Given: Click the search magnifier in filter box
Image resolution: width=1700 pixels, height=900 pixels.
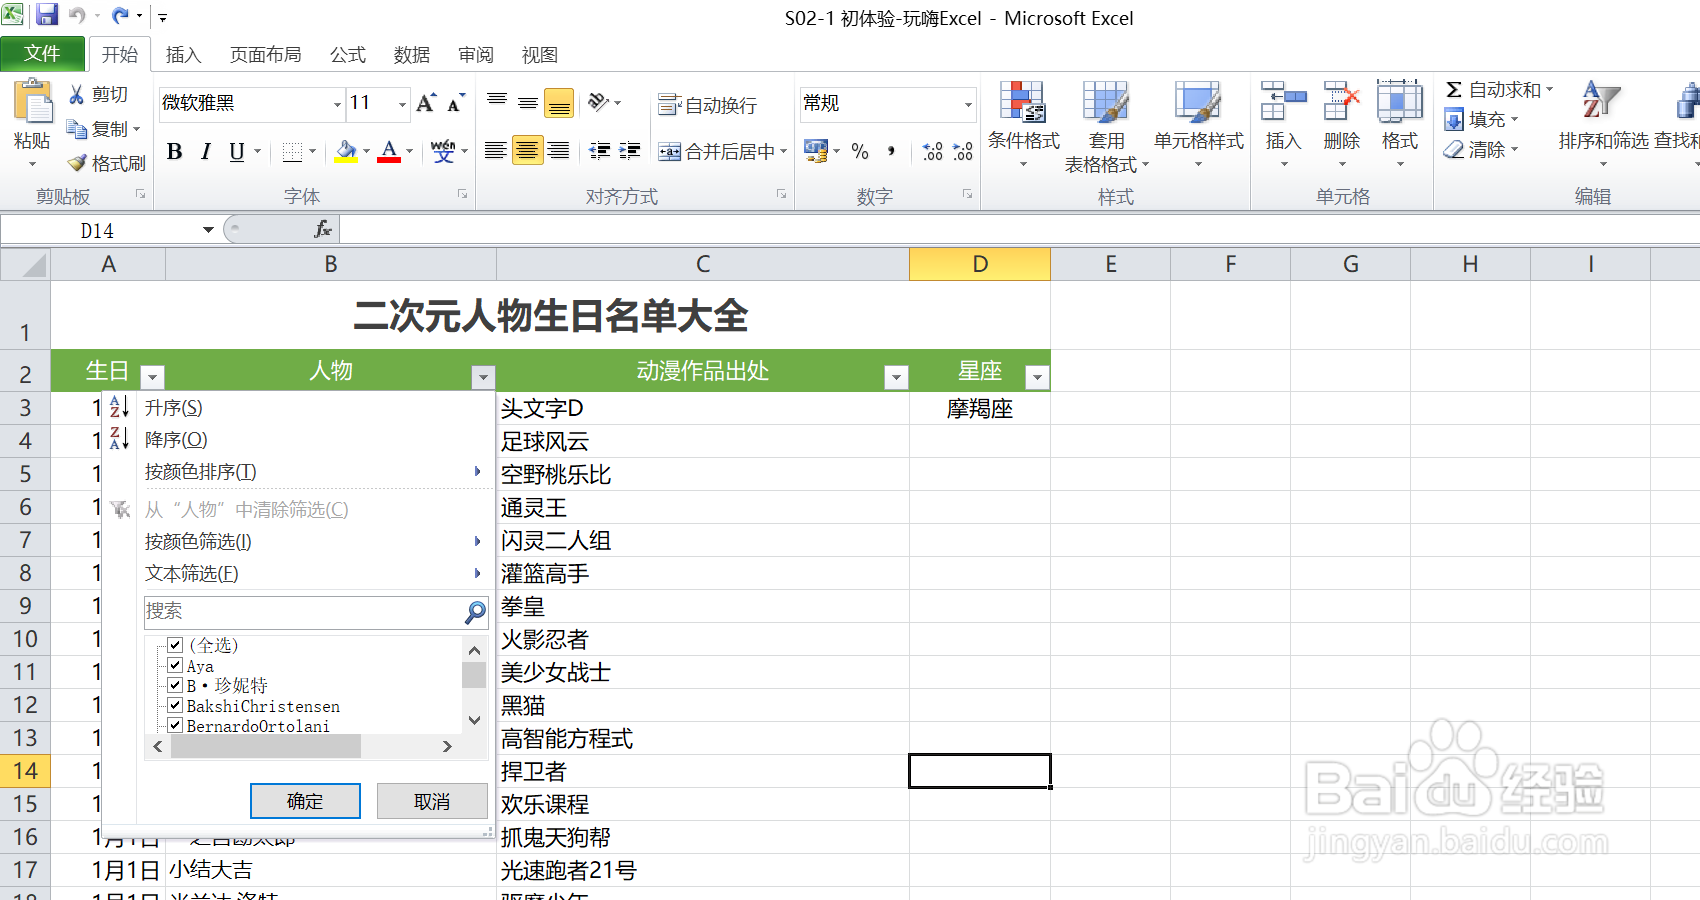Looking at the screenshot, I should [475, 611].
